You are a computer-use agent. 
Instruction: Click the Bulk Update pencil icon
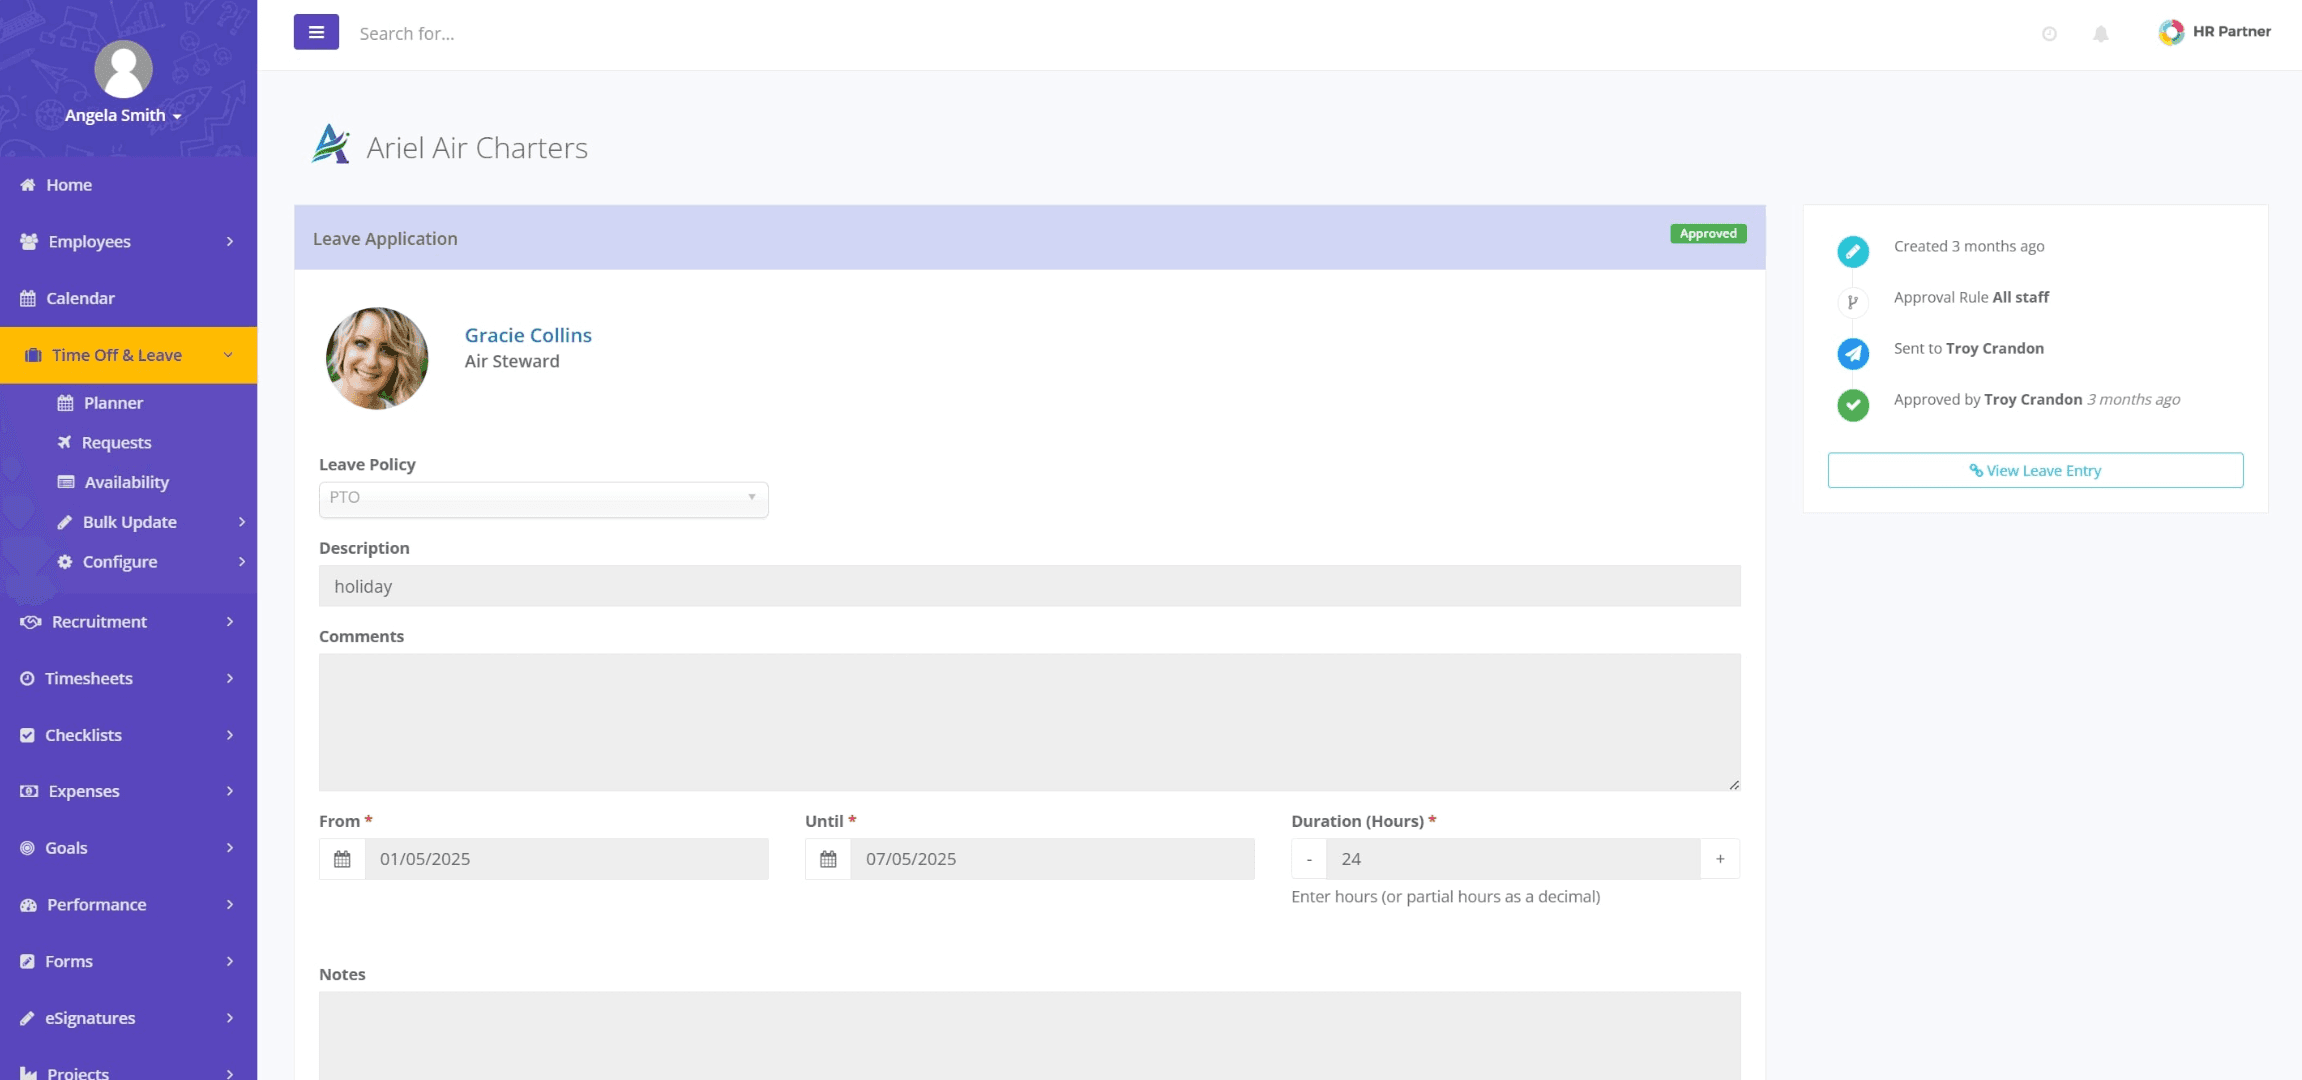[x=65, y=522]
